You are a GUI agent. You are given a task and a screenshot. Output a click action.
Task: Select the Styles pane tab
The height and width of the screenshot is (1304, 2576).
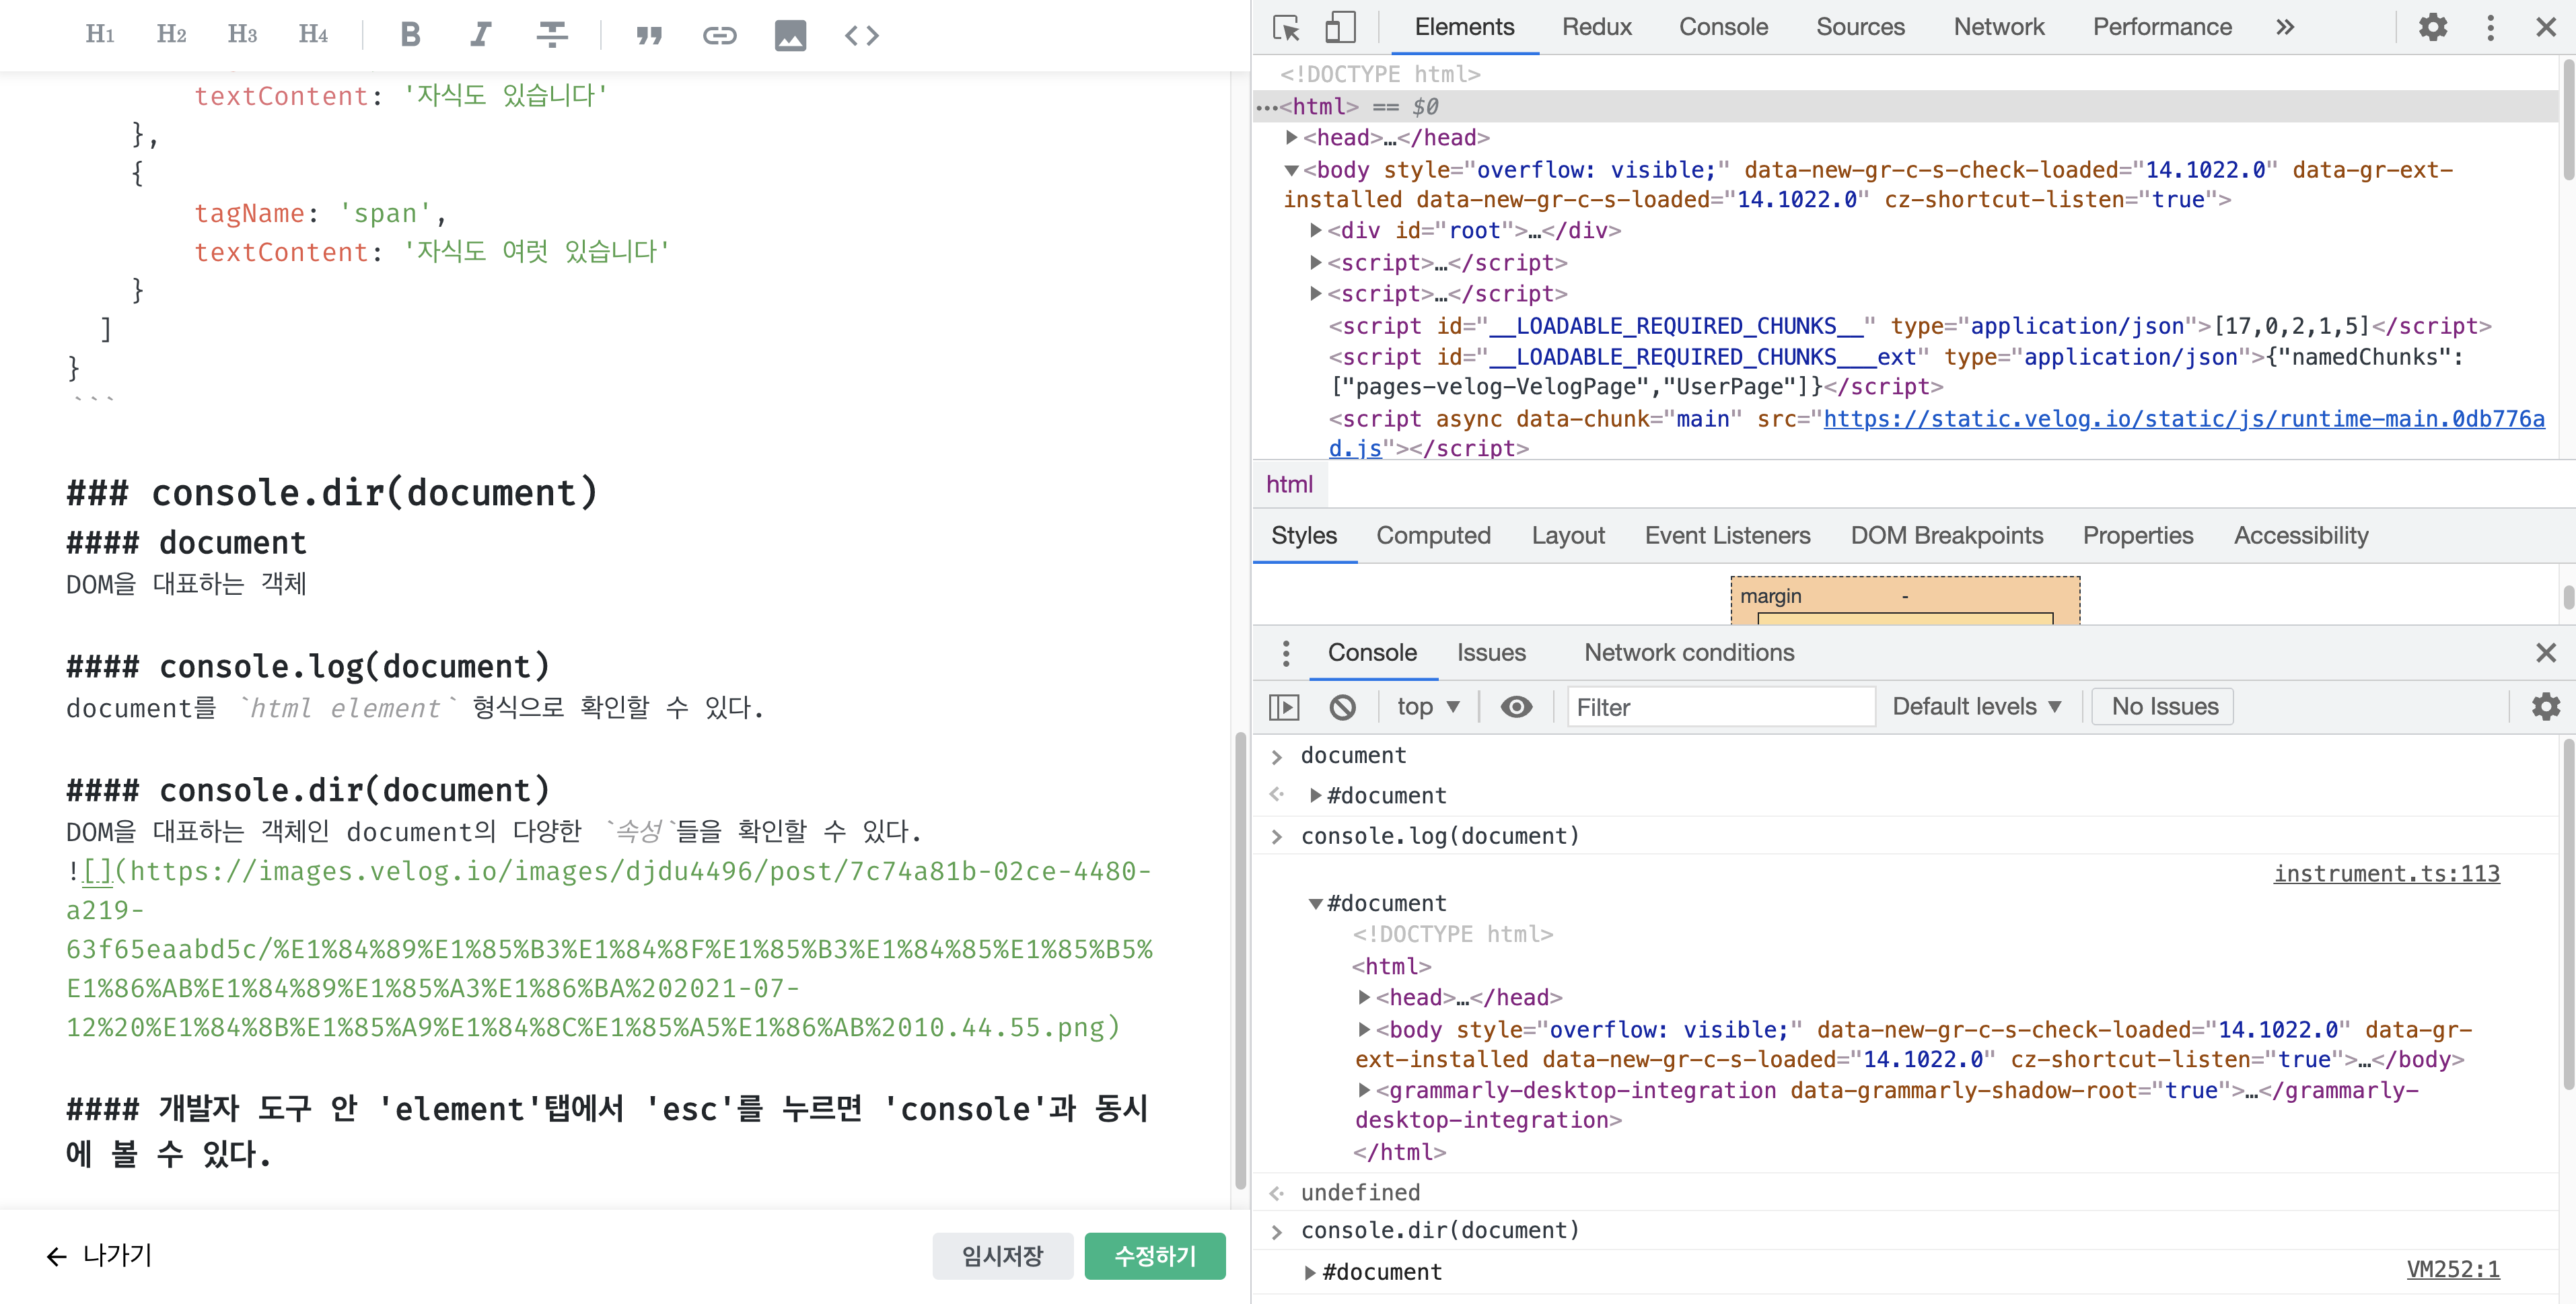tap(1304, 536)
